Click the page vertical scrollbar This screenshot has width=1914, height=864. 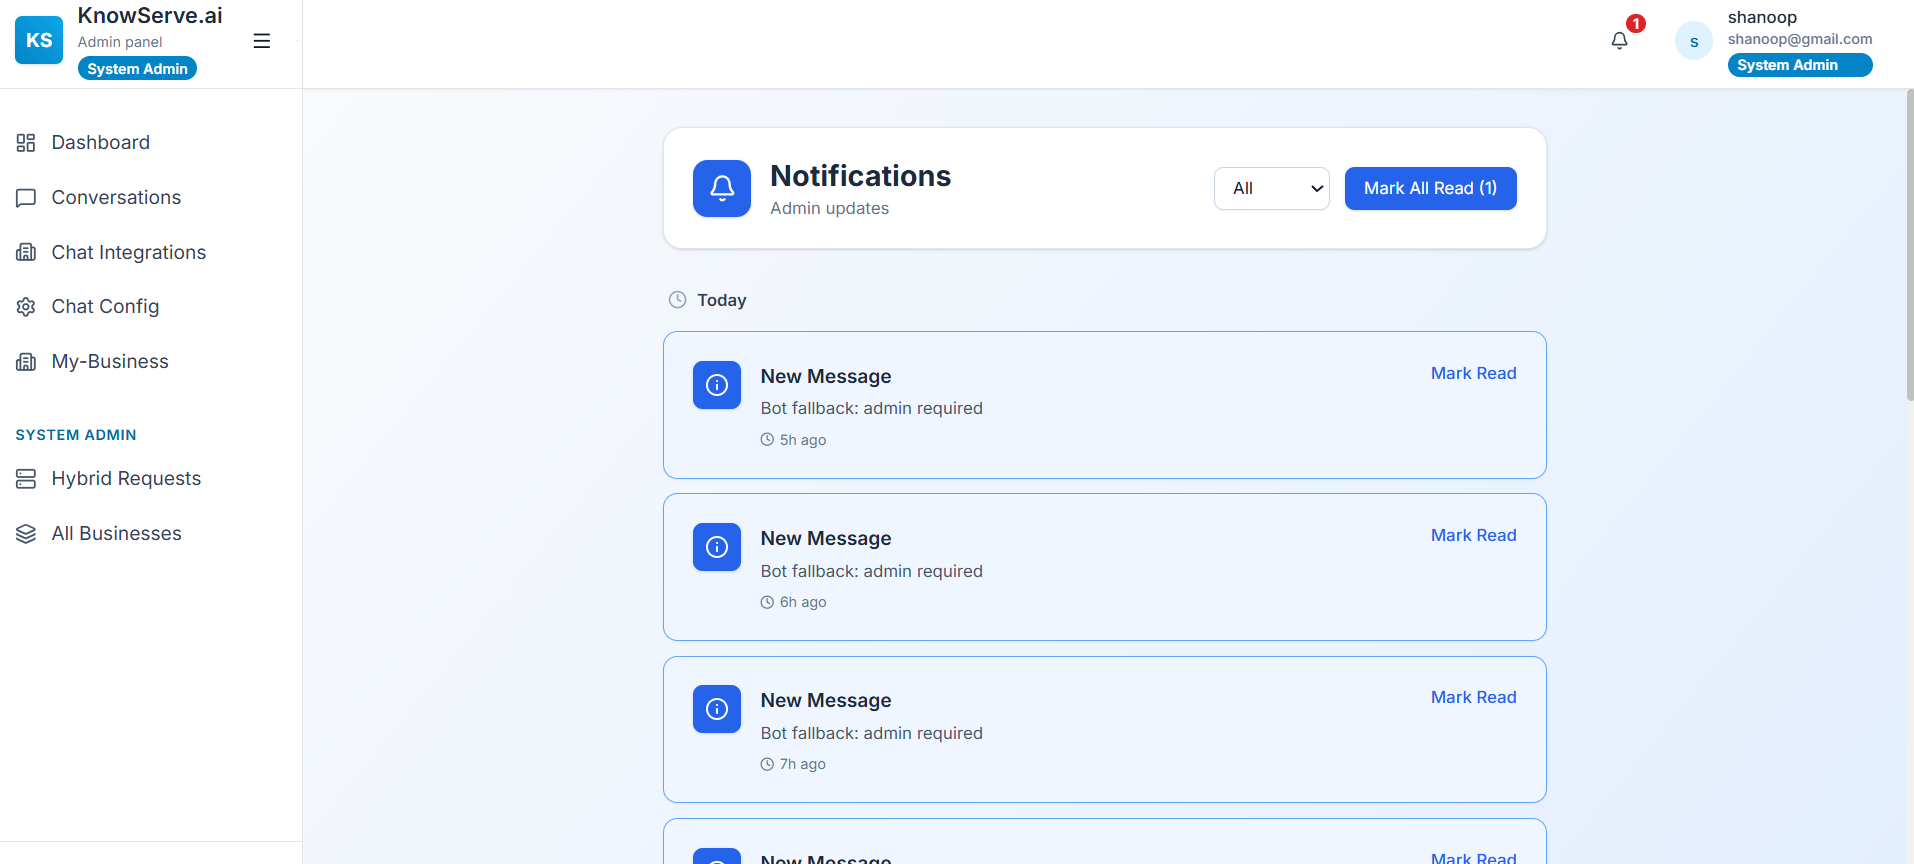coord(1909,250)
